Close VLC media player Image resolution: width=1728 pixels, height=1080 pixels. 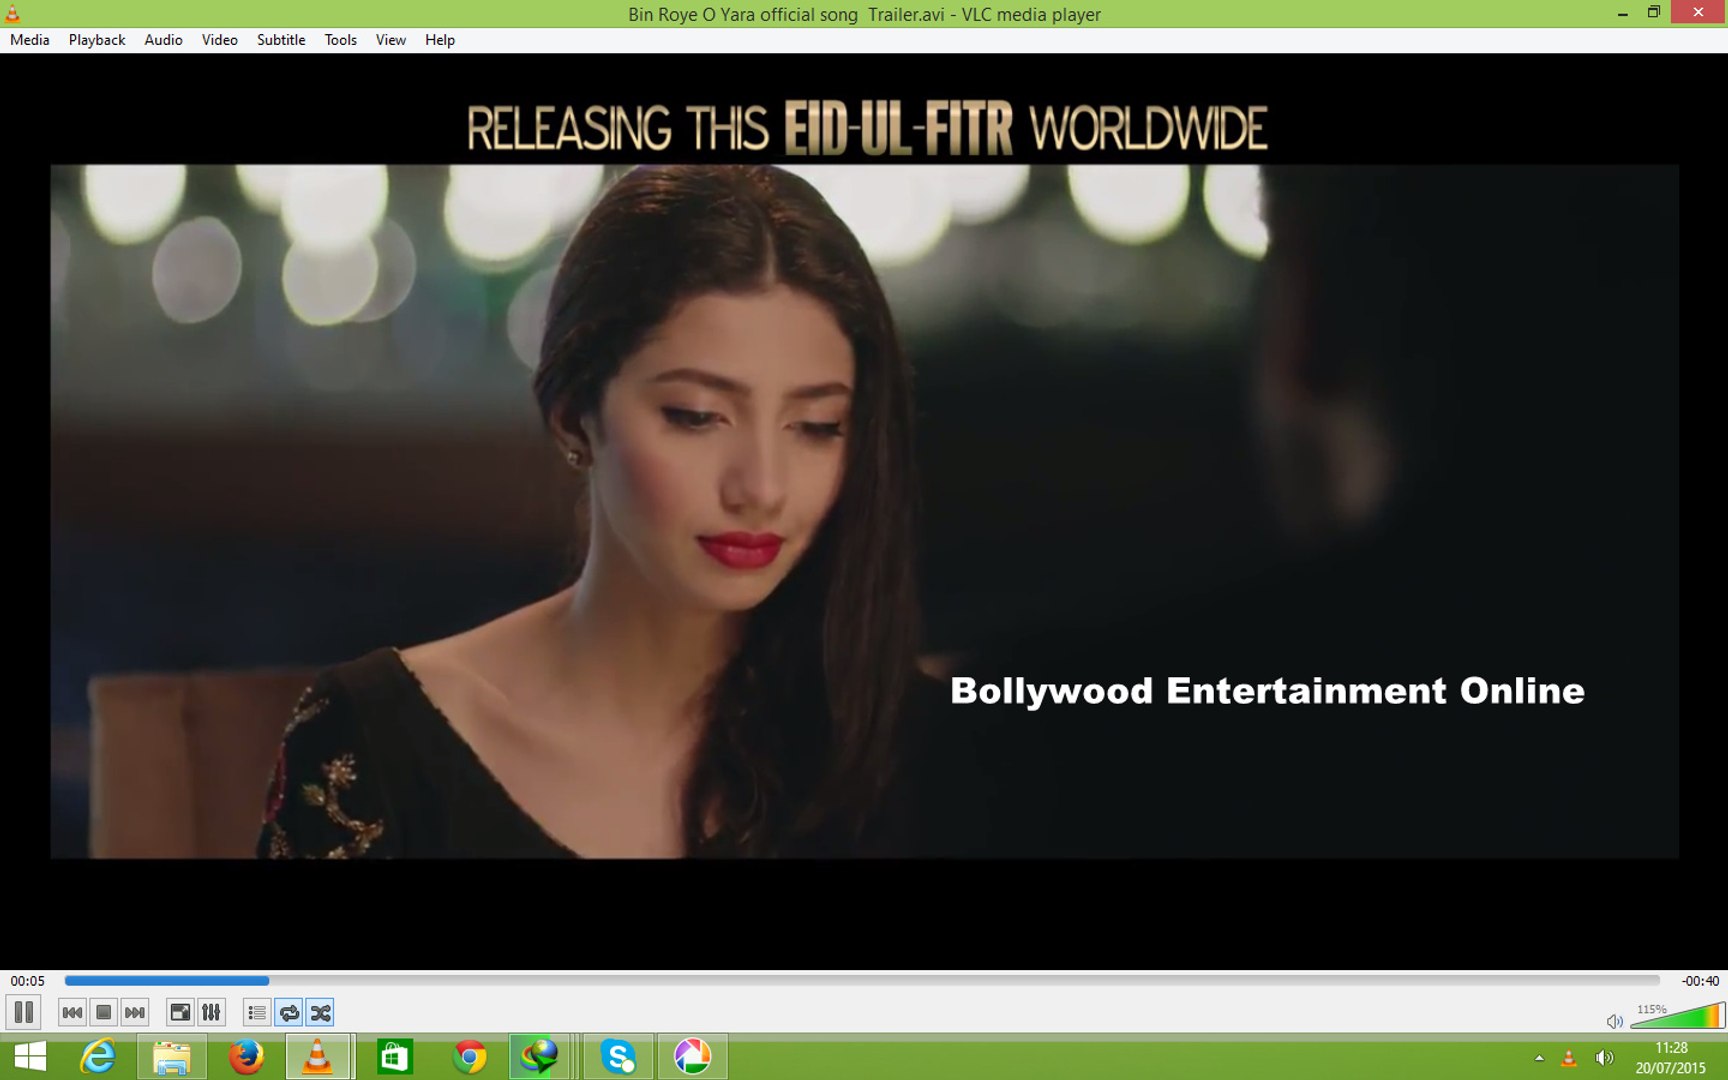tap(1698, 12)
